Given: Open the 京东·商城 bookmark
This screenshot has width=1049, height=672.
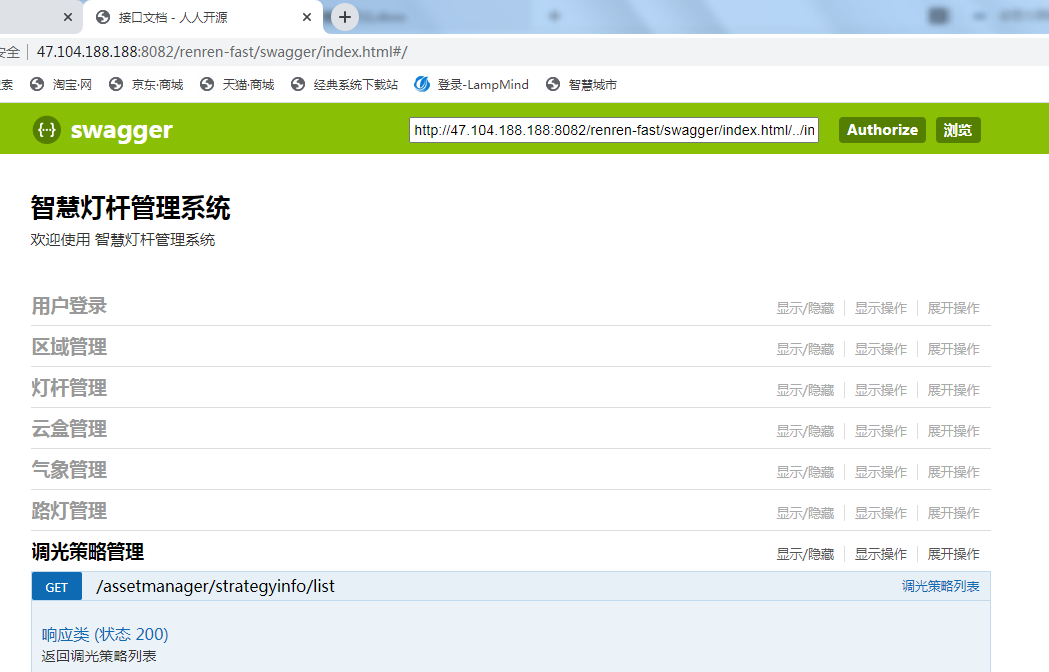Looking at the screenshot, I should [146, 85].
